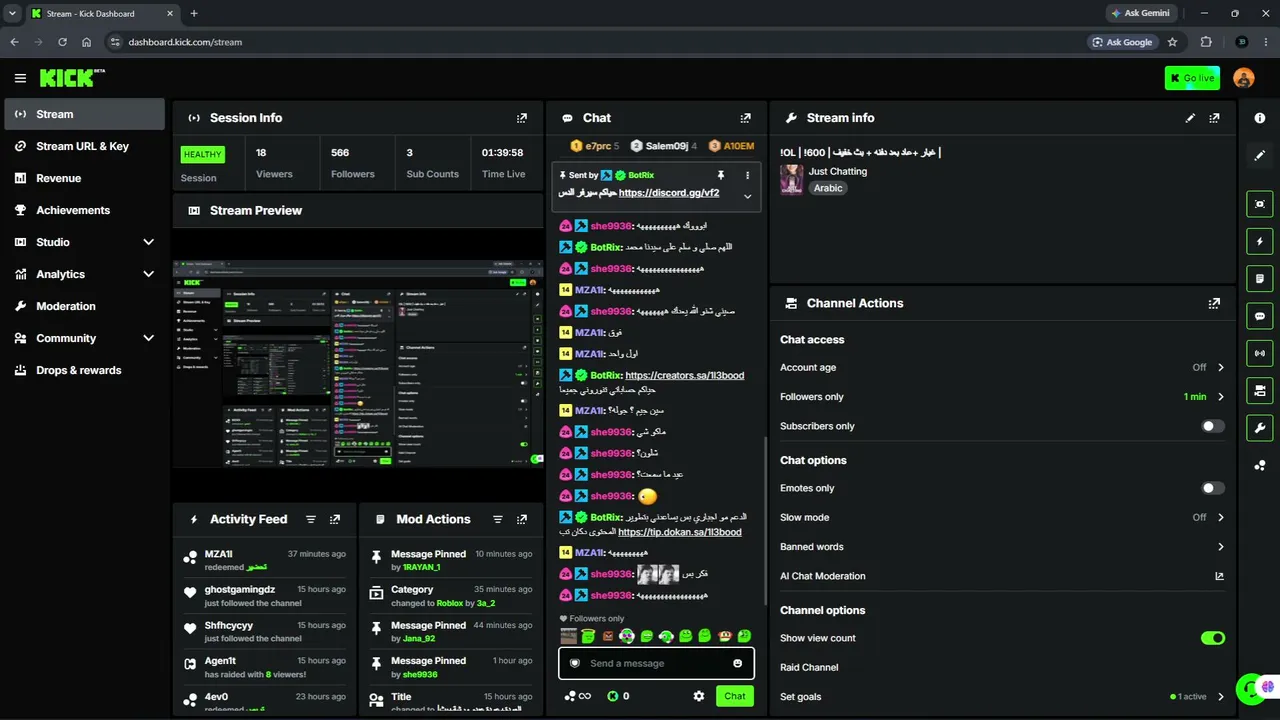Click Raid Channel option
1280x720 pixels.
click(x=809, y=667)
